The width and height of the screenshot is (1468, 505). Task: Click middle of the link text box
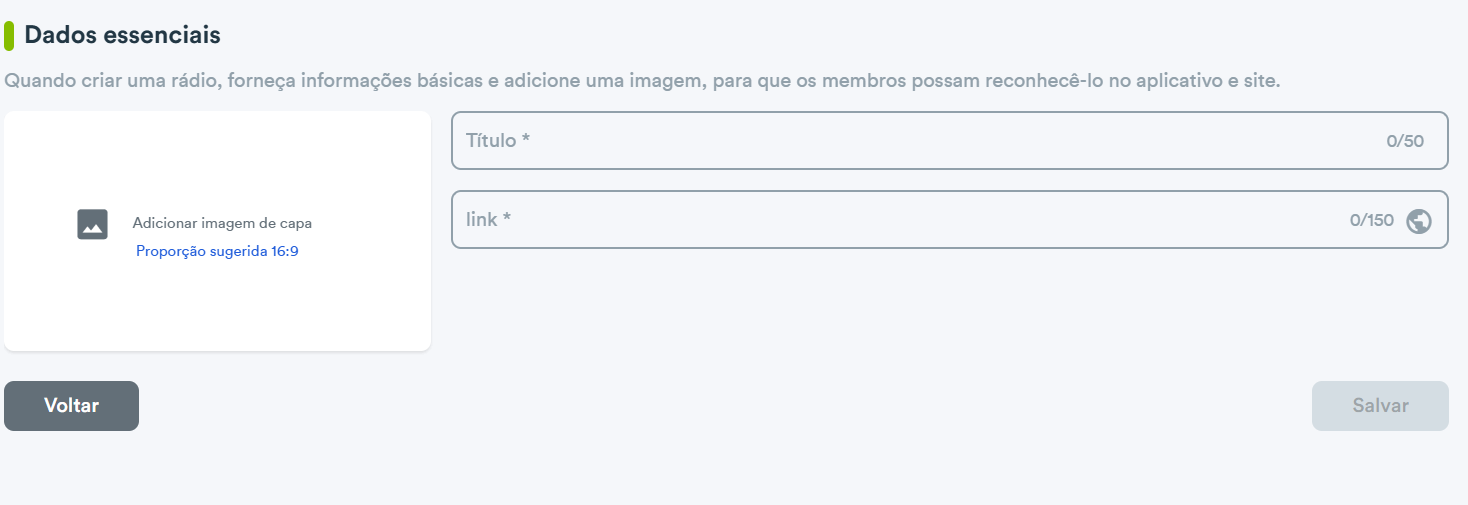click(x=950, y=219)
